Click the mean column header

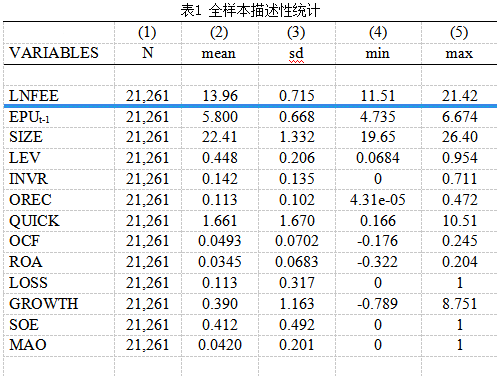(219, 54)
